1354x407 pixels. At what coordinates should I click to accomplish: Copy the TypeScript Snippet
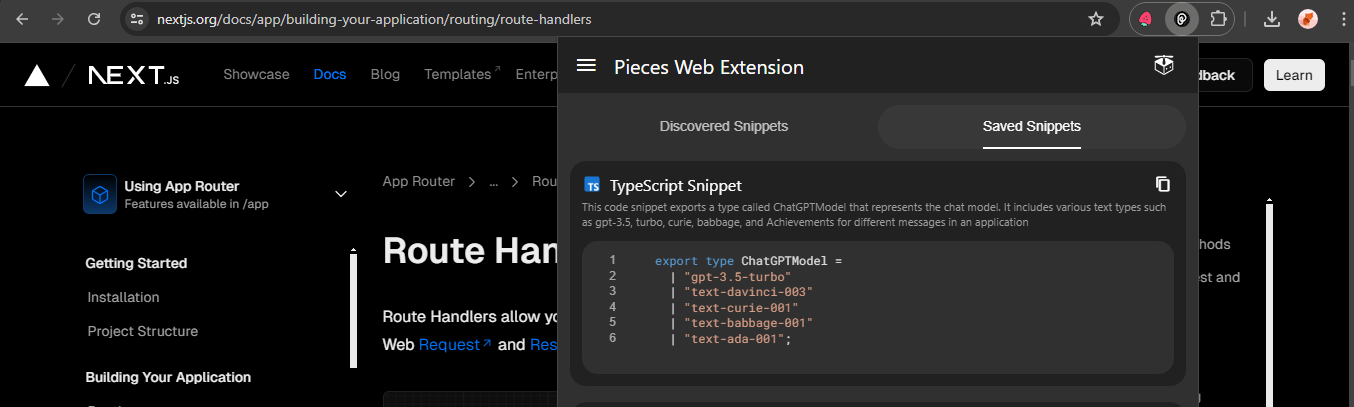tap(1162, 184)
